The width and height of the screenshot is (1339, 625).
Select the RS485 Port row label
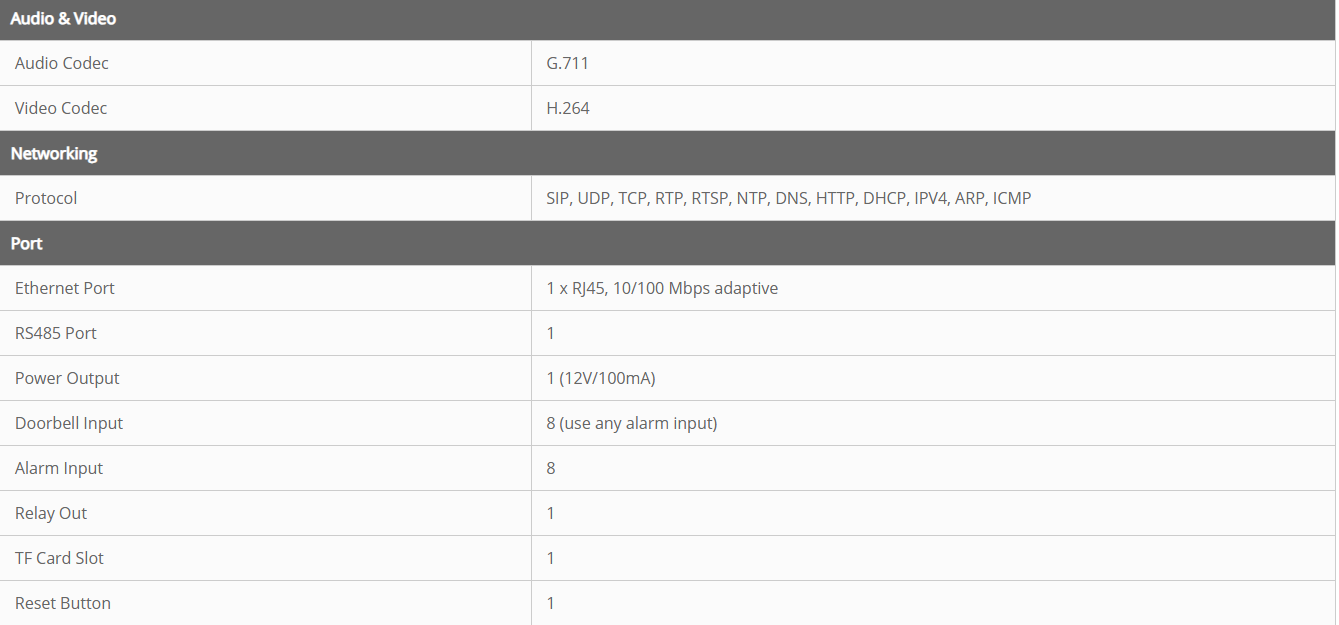click(56, 333)
